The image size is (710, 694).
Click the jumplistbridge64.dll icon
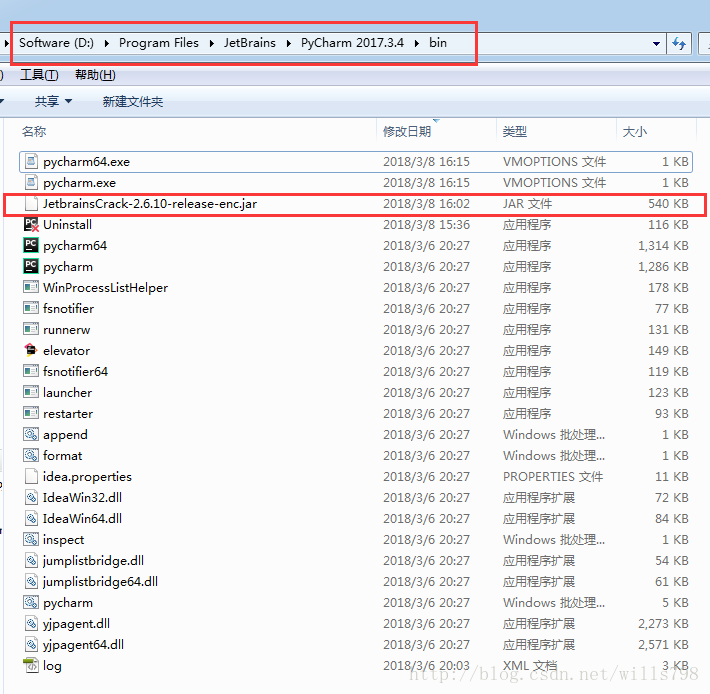click(31, 581)
